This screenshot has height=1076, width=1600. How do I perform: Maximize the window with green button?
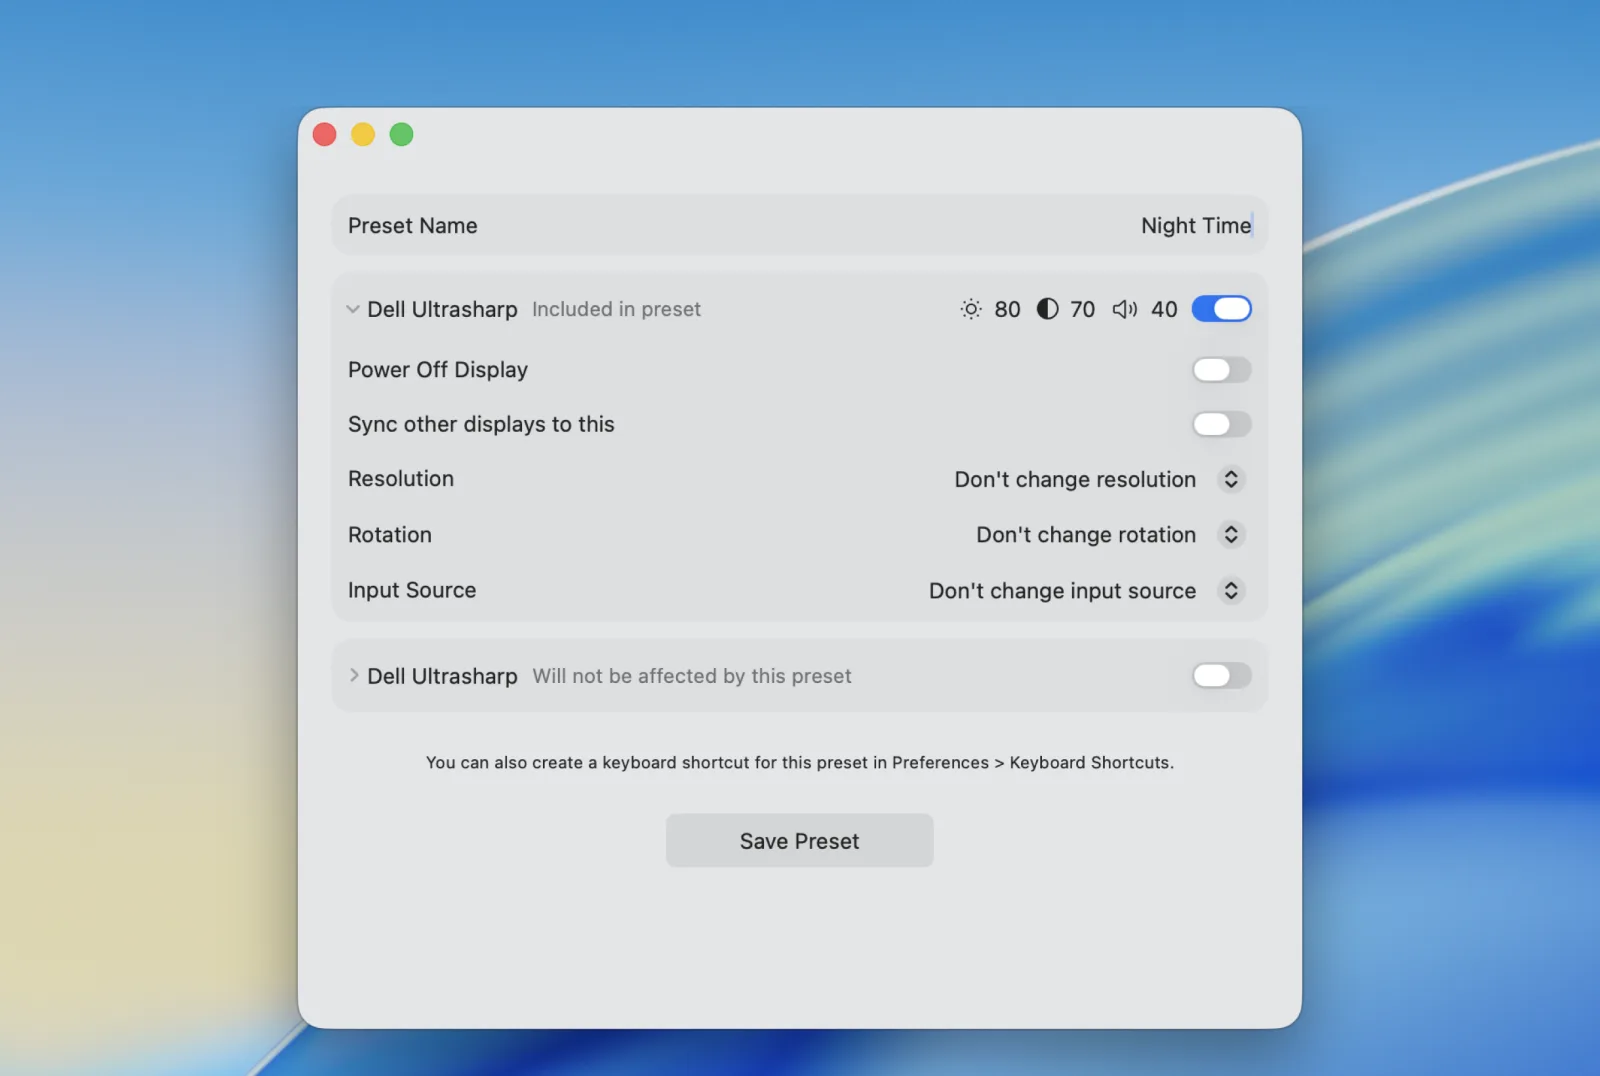pos(402,134)
